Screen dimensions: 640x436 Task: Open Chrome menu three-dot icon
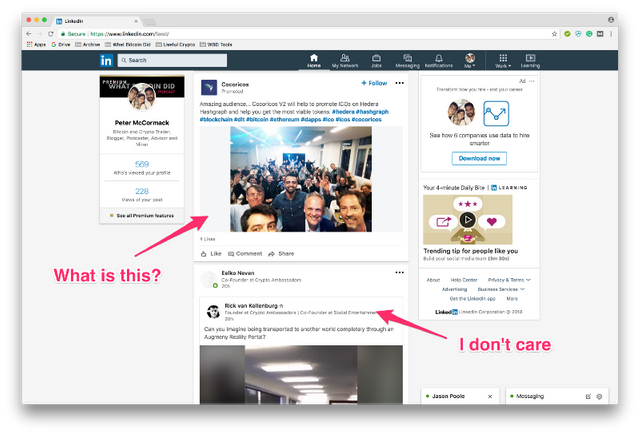click(x=611, y=34)
